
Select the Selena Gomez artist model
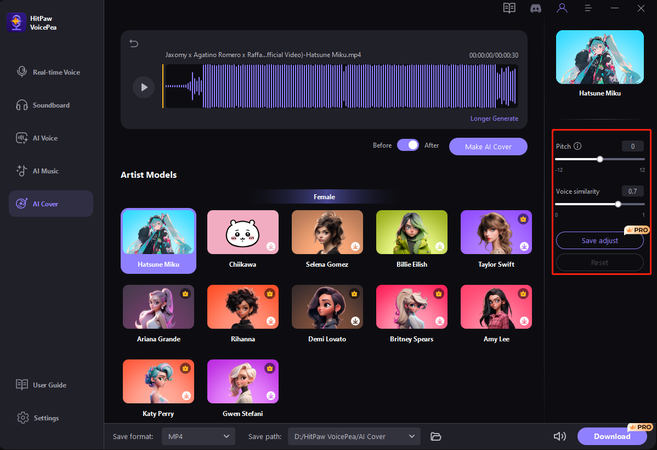[327, 239]
